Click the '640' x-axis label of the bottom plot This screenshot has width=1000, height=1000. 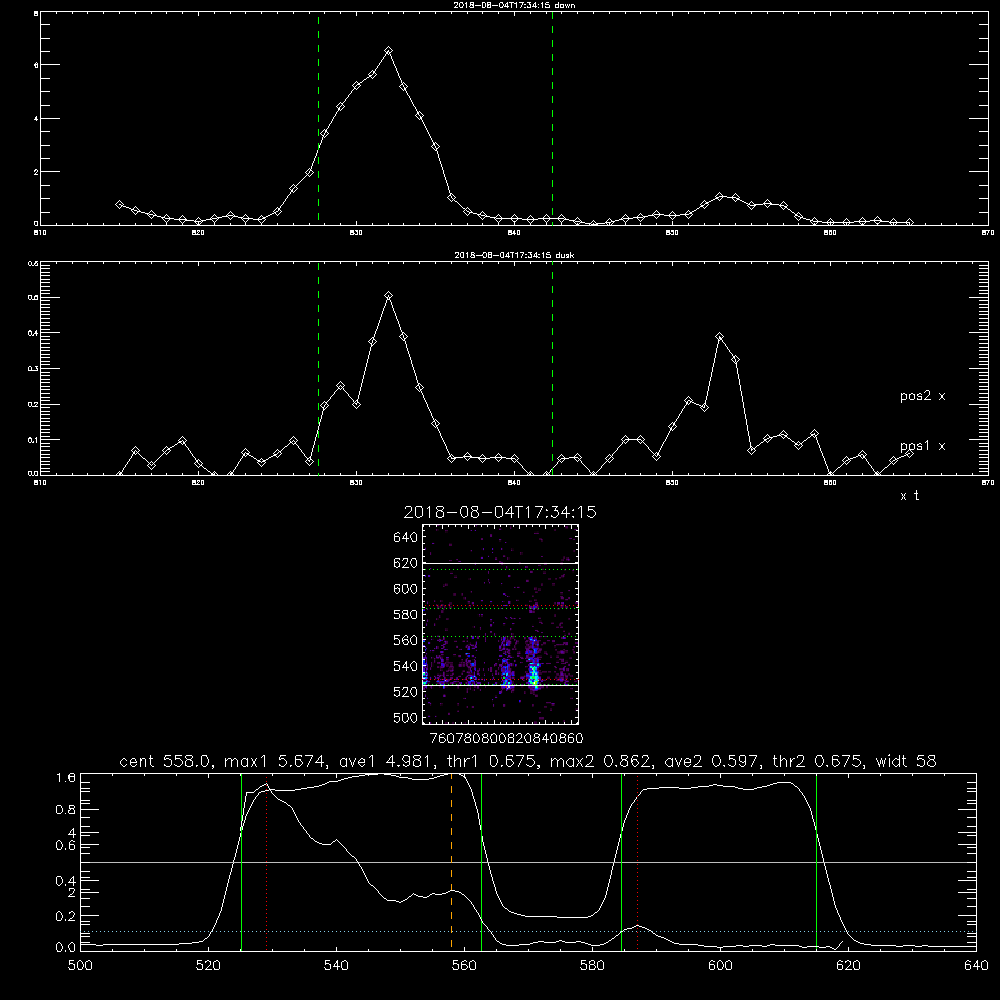click(x=976, y=966)
